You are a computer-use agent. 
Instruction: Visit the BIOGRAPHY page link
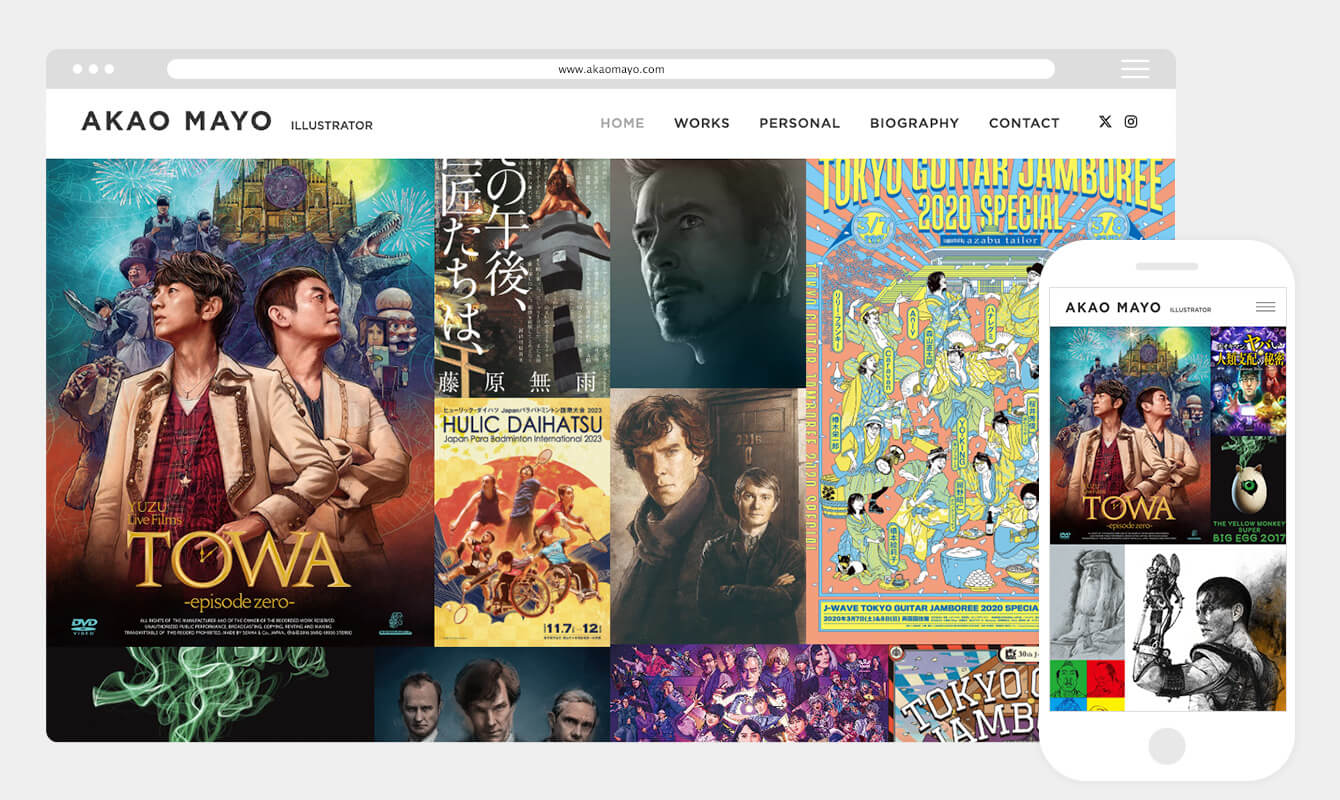pos(914,123)
